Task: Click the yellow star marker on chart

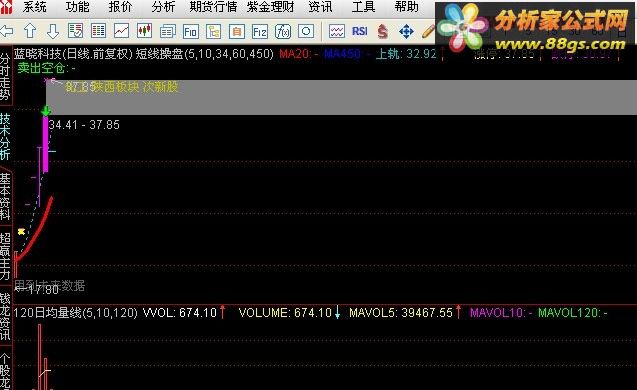Action: (21, 232)
